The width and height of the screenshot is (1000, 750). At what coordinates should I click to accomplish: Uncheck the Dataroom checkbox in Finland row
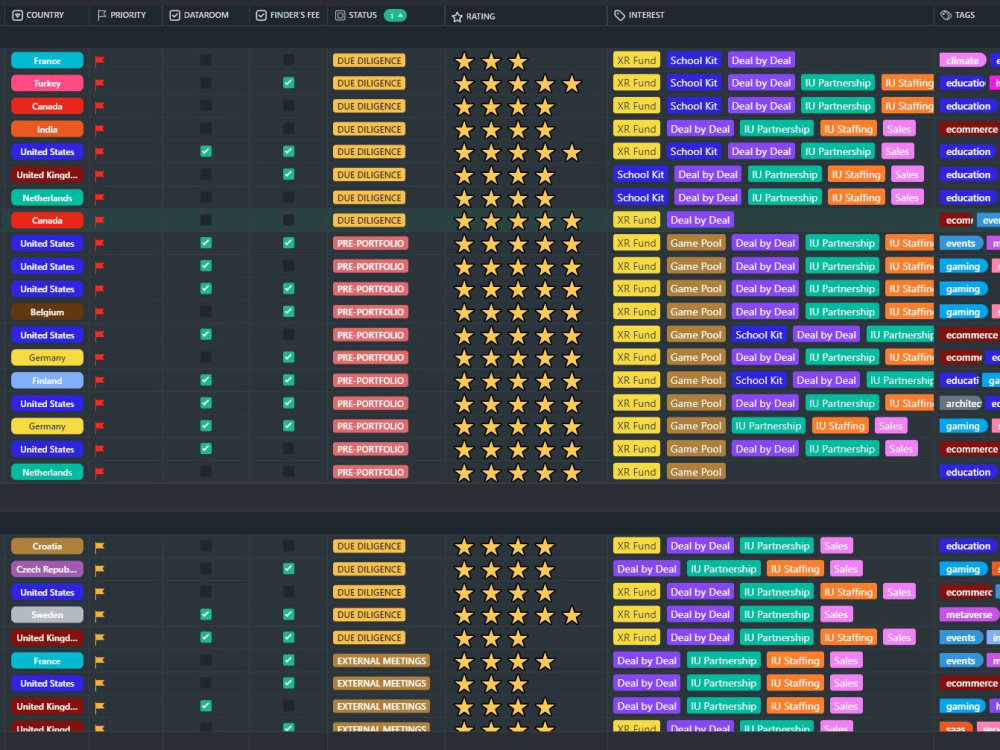206,380
